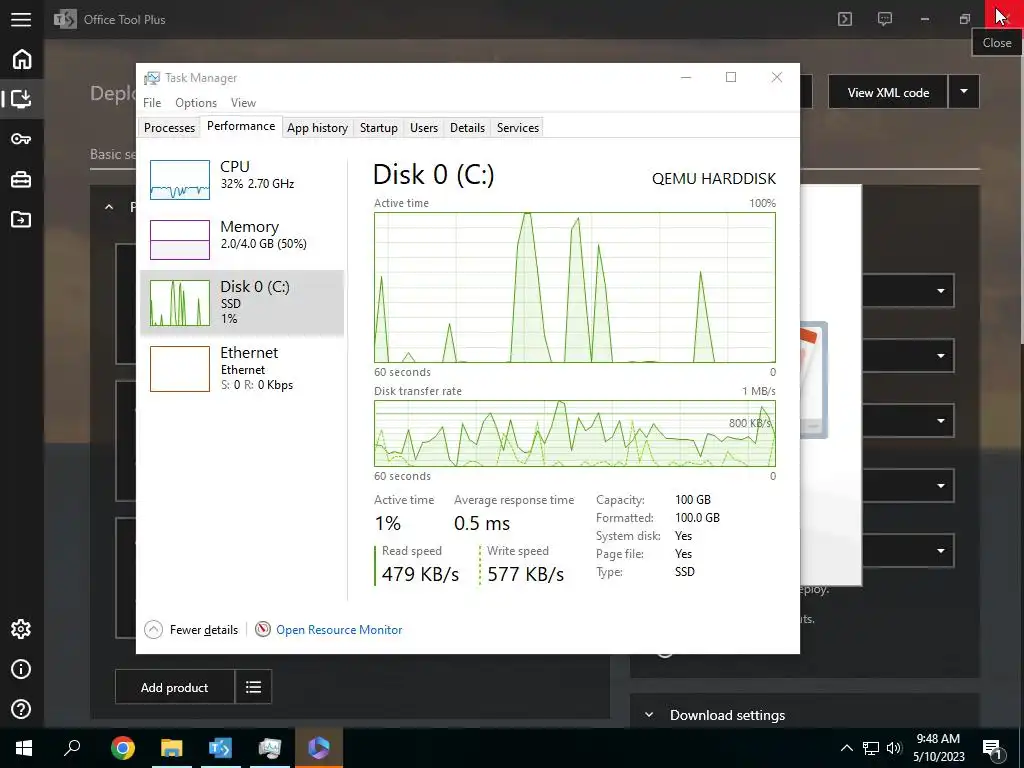1024x768 pixels.
Task: Click the 100 GB capacity value
Action: [x=693, y=500]
